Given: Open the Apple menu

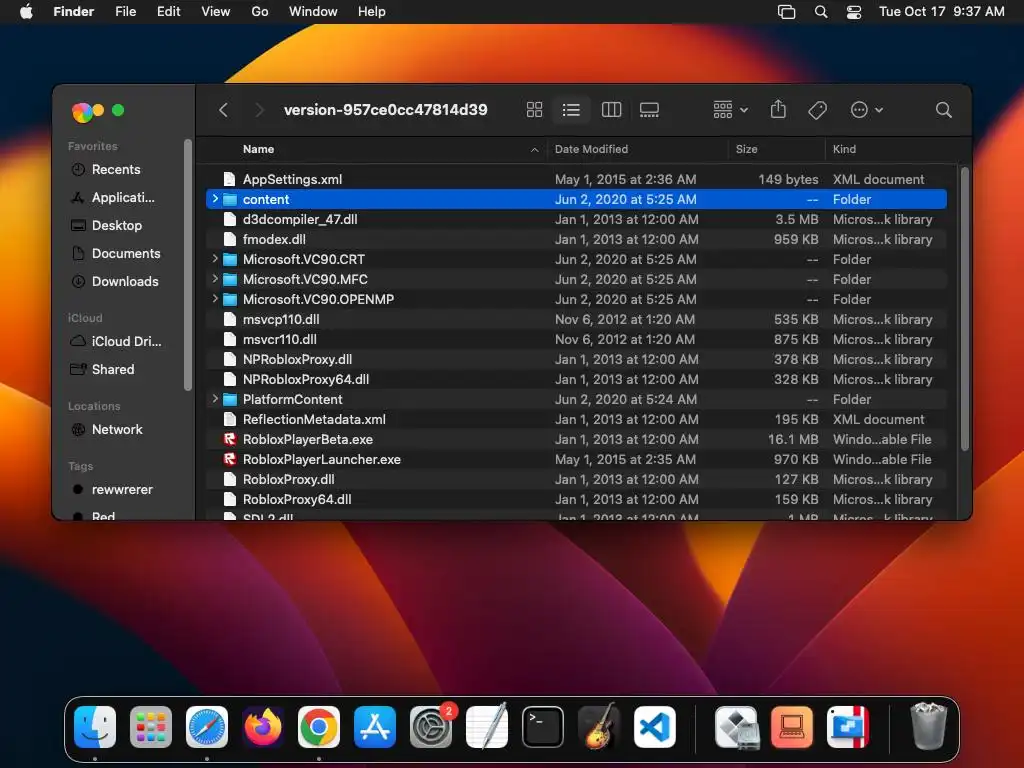Looking at the screenshot, I should (x=26, y=12).
